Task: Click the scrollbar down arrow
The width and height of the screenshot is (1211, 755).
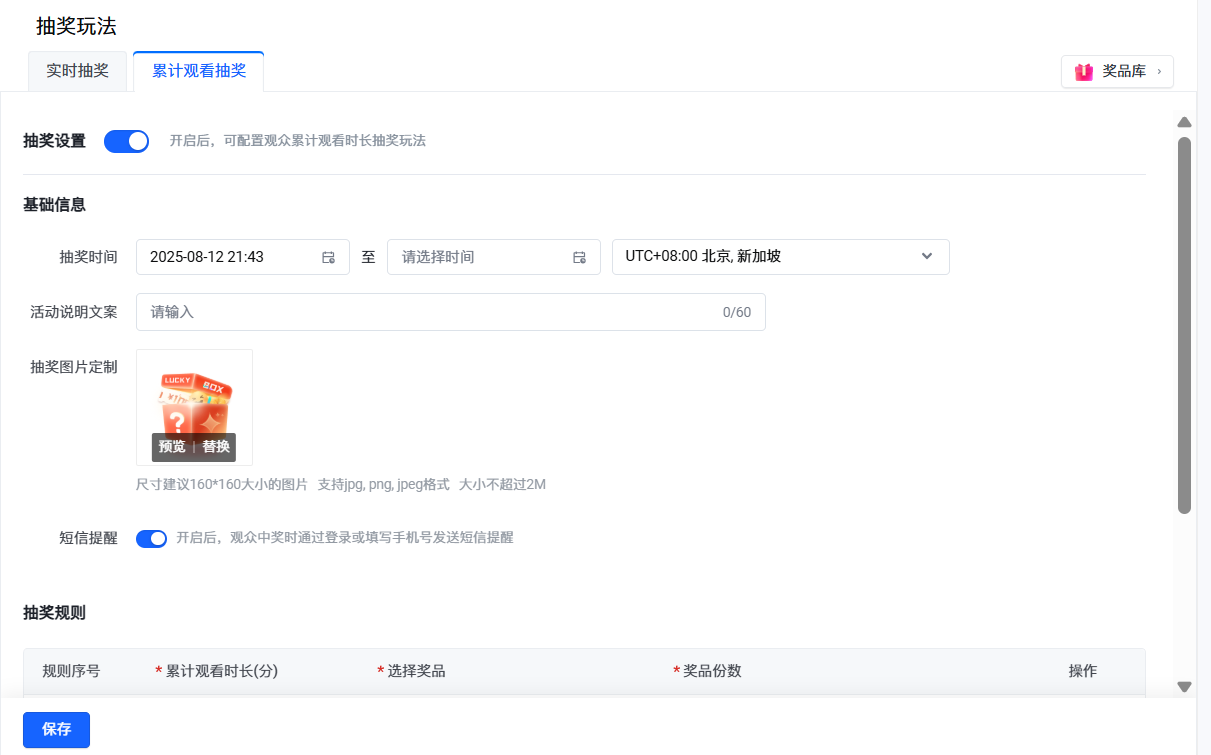Action: 1184,687
